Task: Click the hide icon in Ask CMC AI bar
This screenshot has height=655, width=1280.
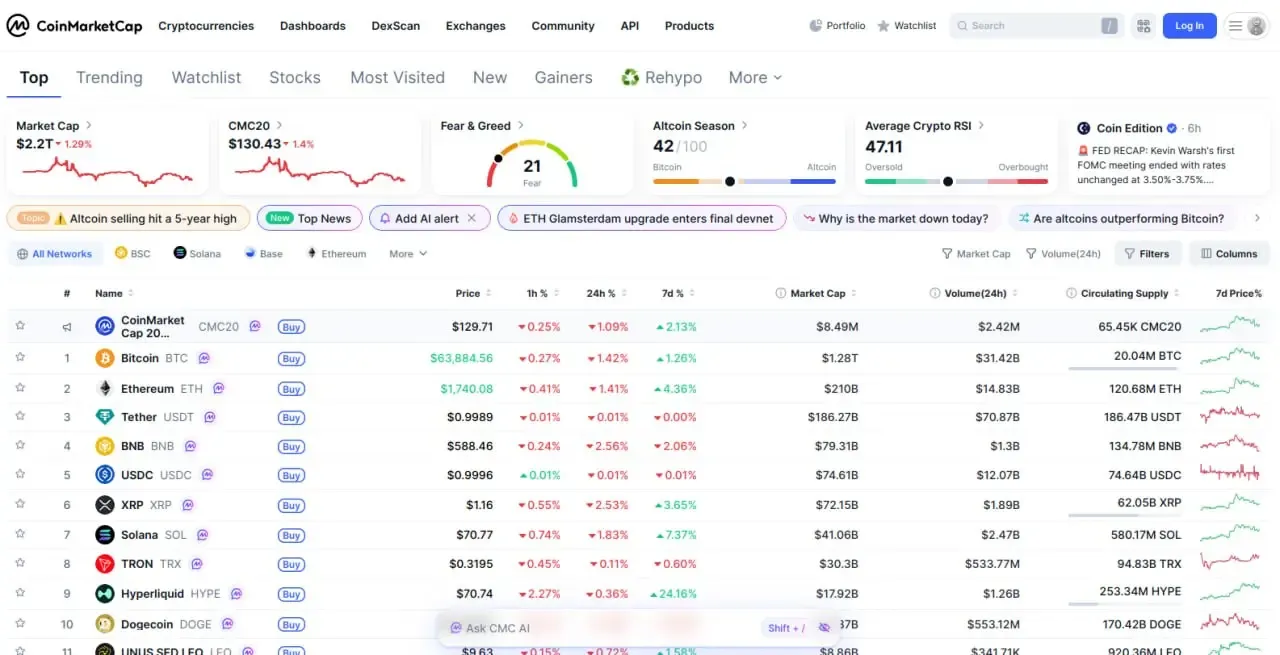Action: 824,628
